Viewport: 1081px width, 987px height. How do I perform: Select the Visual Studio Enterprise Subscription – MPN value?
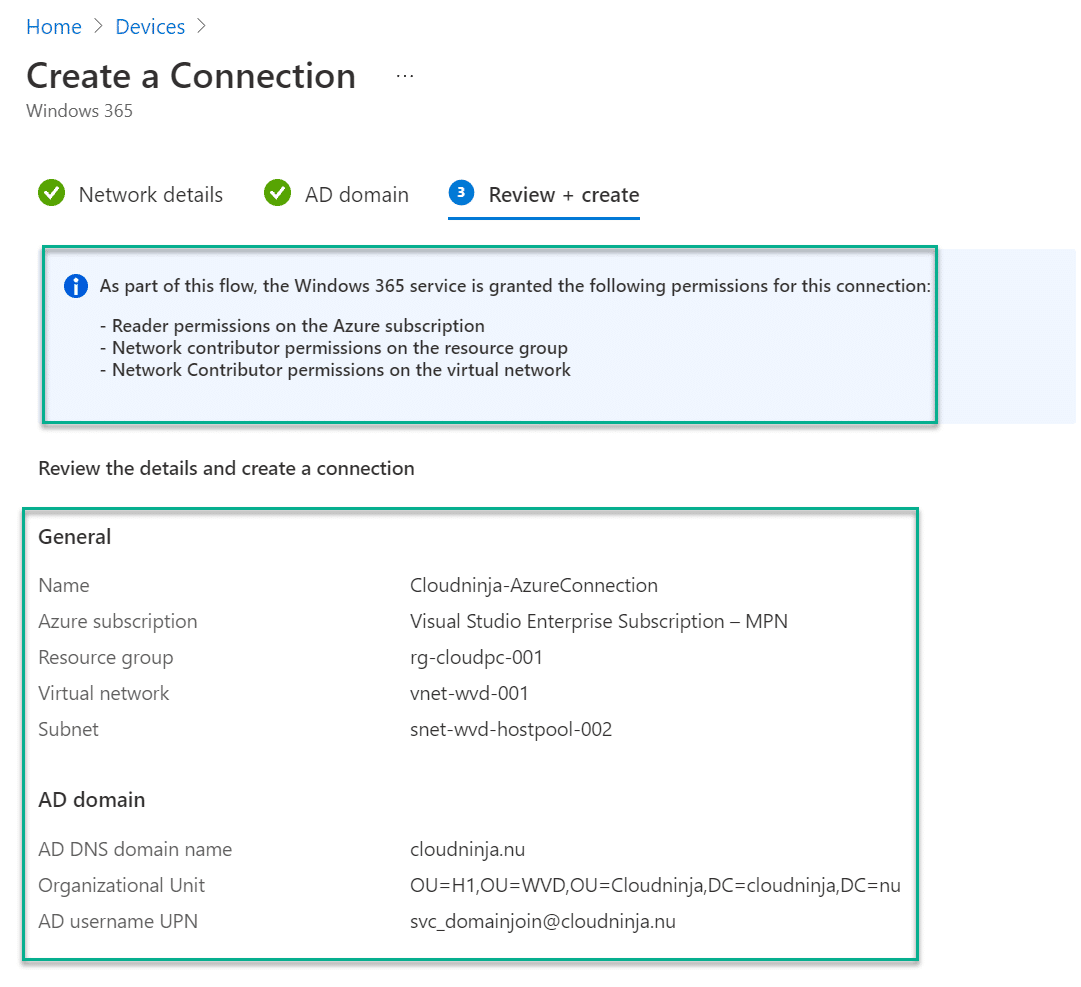[598, 622]
